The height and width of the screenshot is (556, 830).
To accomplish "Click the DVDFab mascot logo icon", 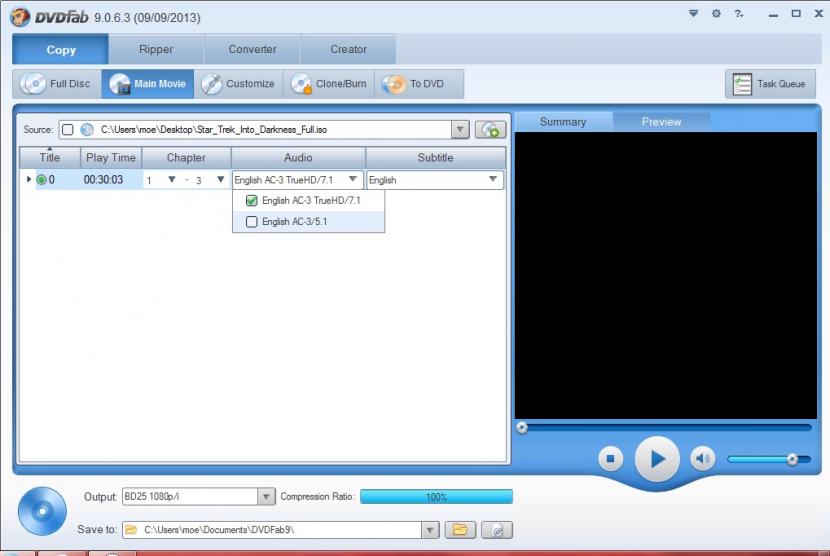I will point(20,16).
